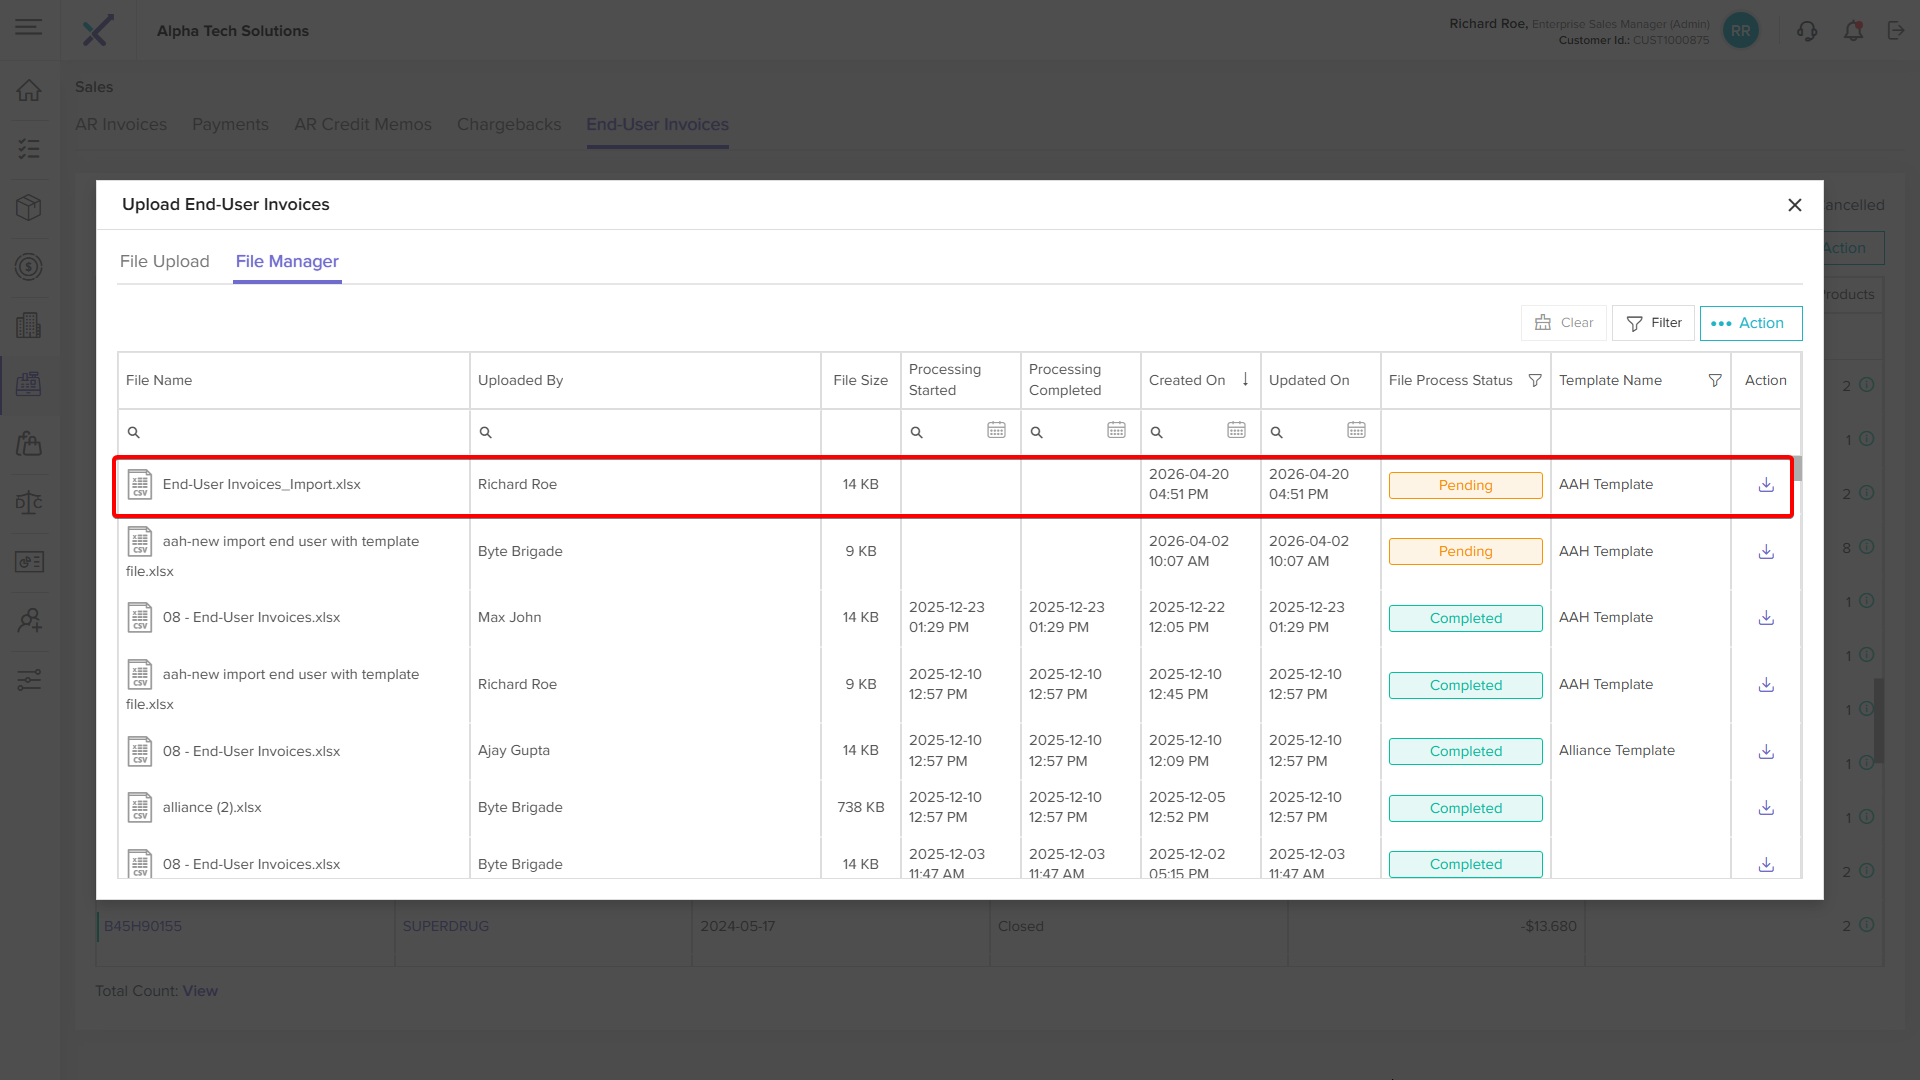Open the Updated On calendar picker

point(1356,430)
